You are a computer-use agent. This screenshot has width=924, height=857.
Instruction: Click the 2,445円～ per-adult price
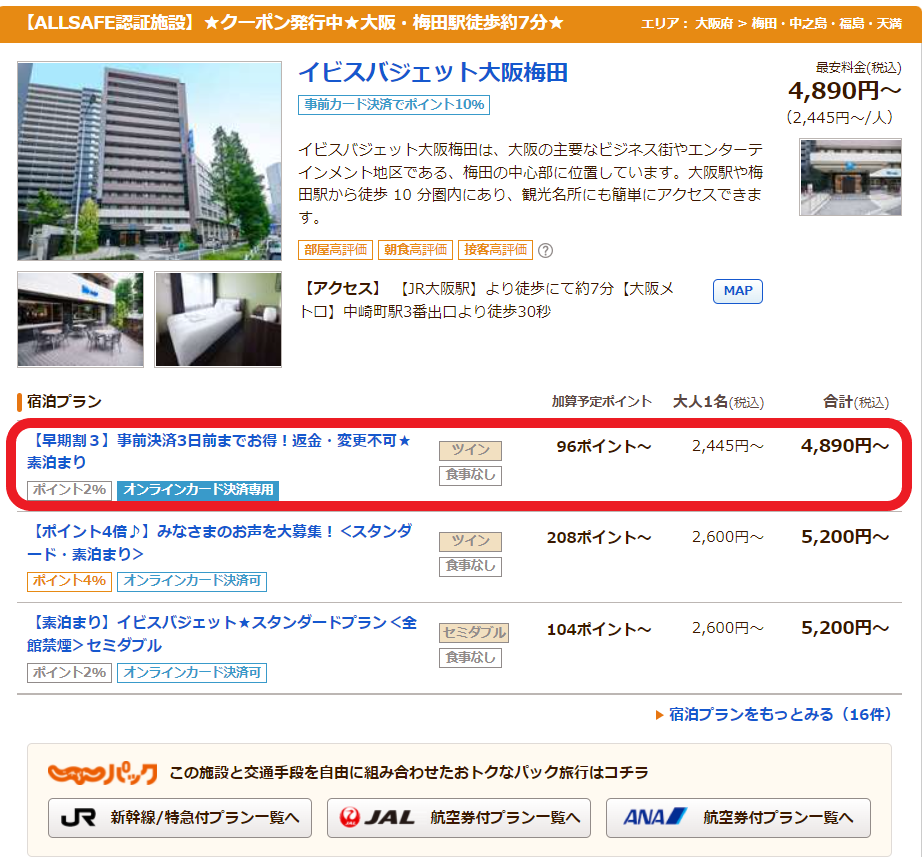728,446
